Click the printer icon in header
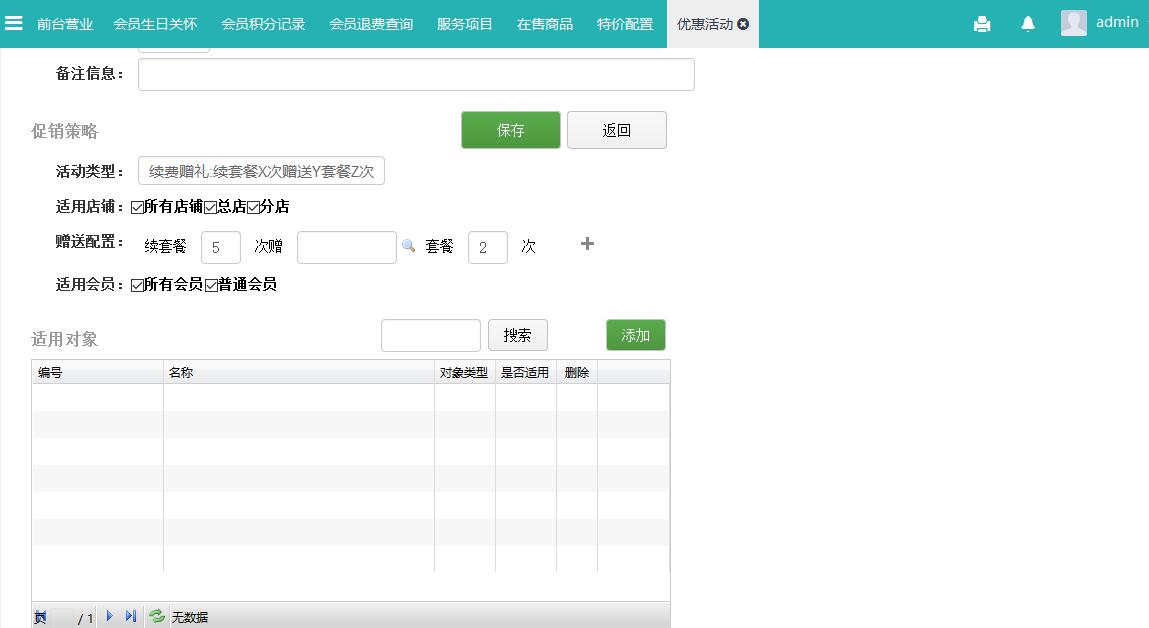 tap(982, 24)
